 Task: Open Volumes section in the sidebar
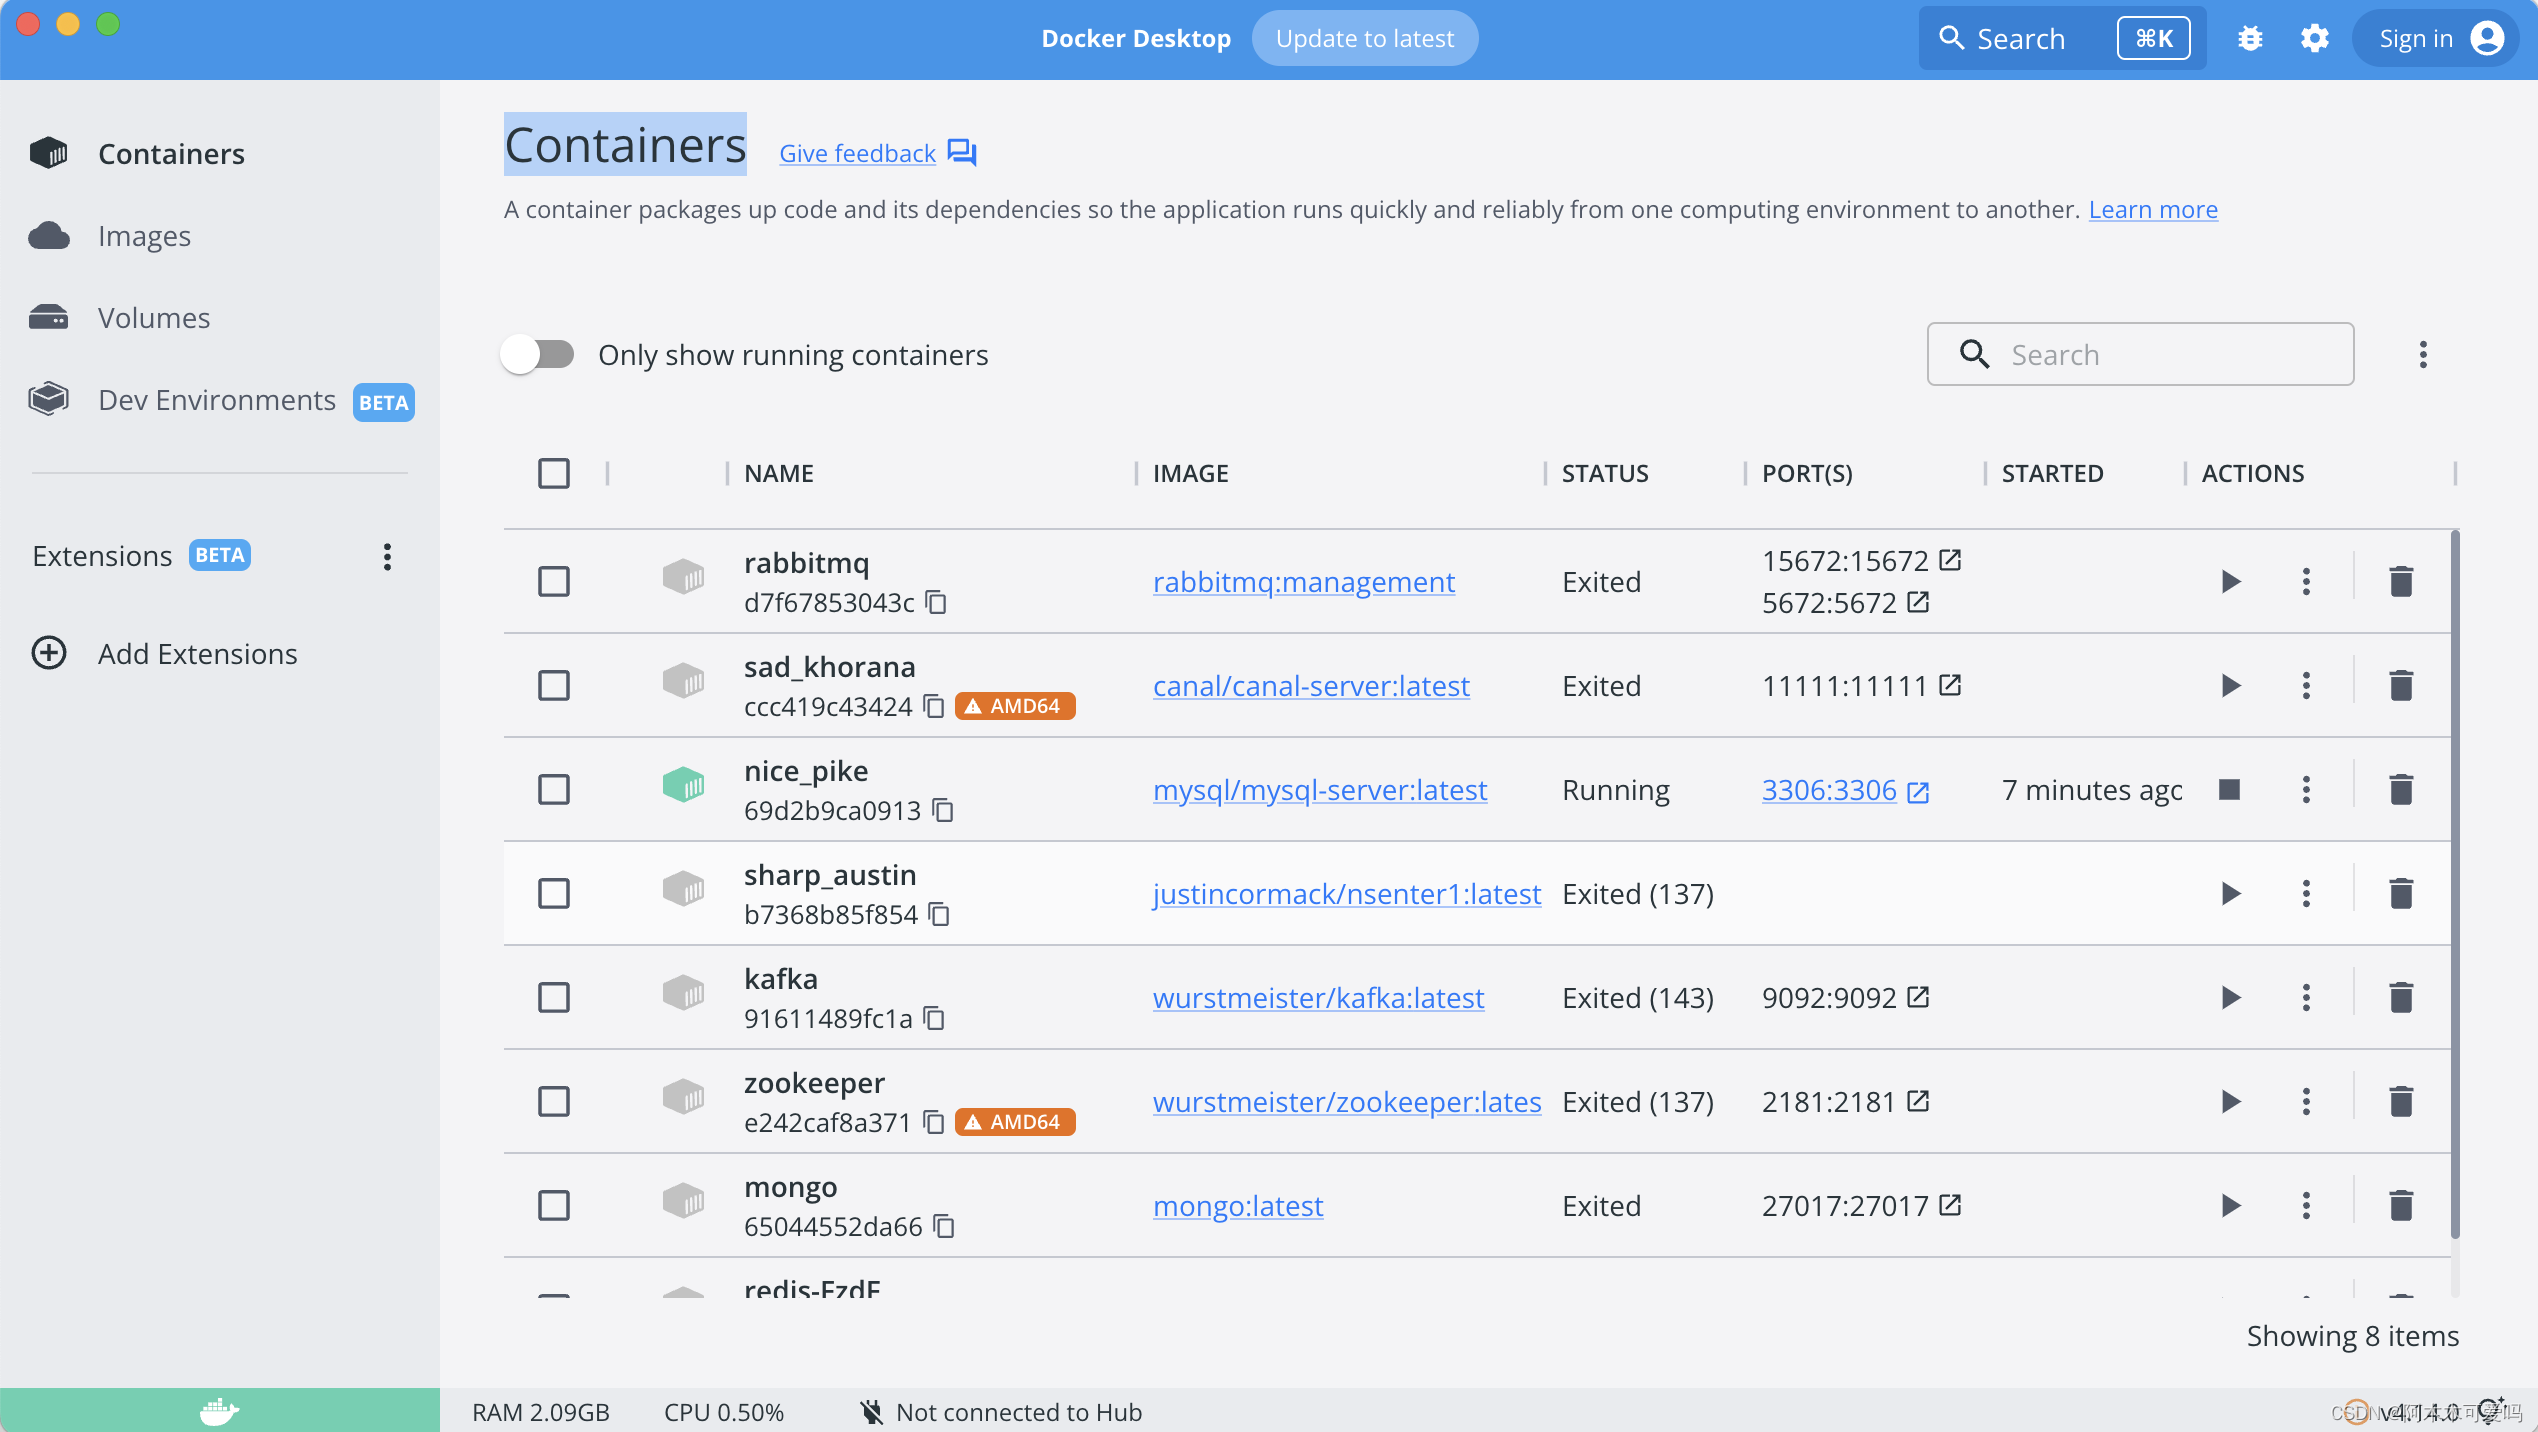click(x=154, y=318)
